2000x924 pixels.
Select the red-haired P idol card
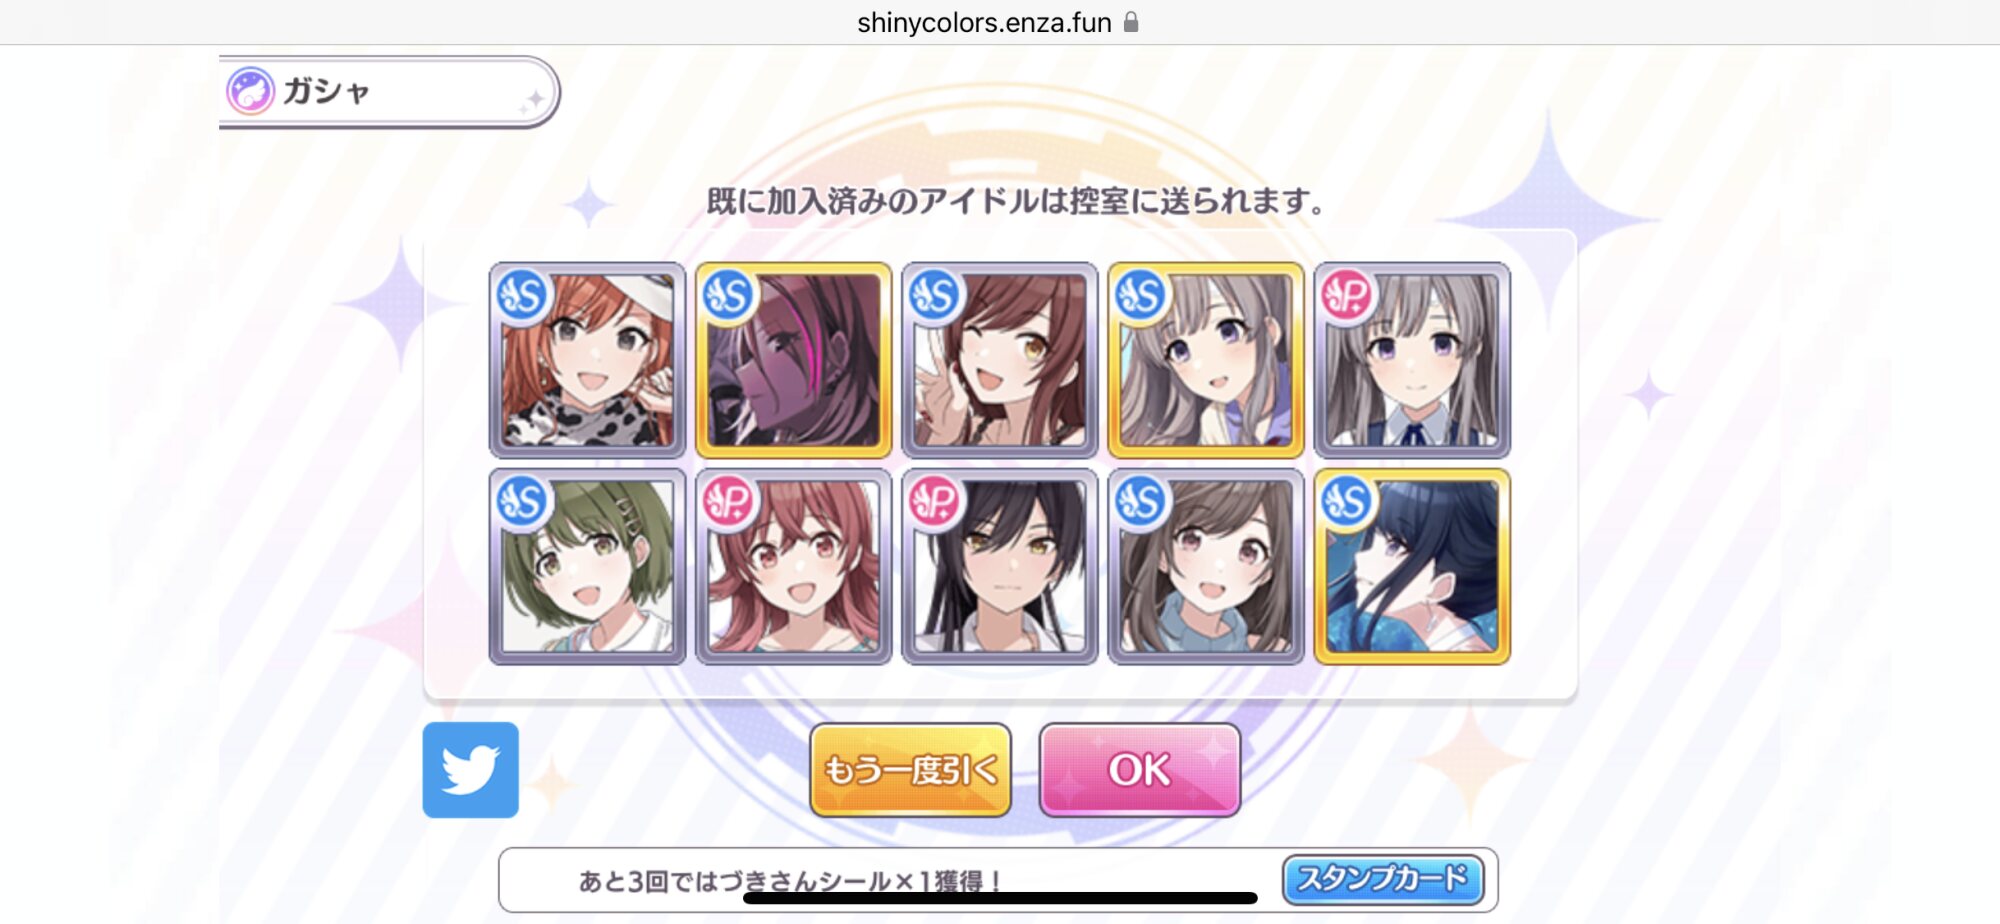click(793, 566)
